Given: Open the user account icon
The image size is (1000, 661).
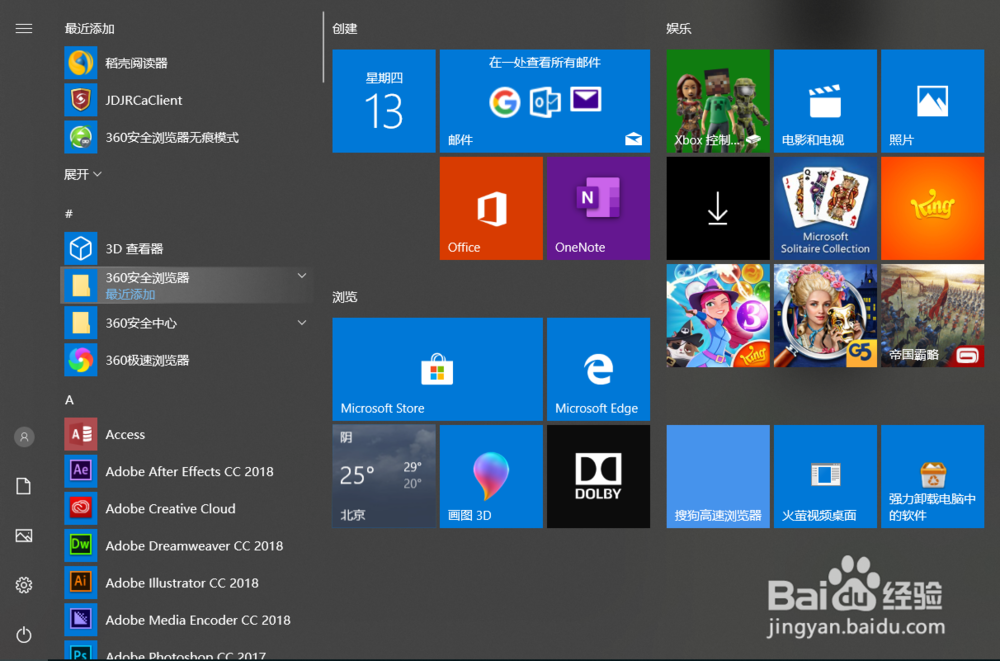Looking at the screenshot, I should pos(24,437).
